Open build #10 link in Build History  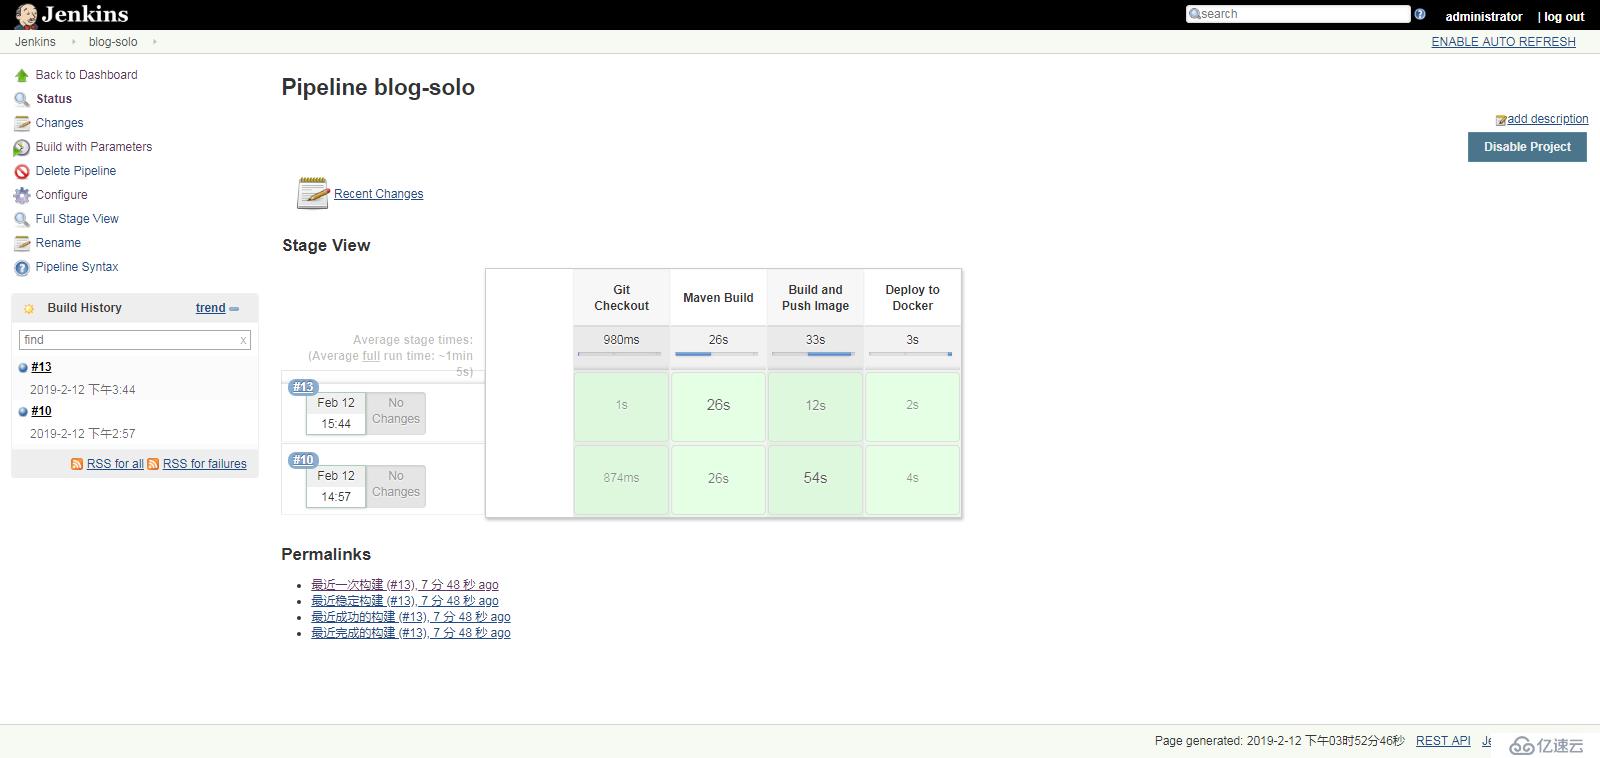[x=41, y=411]
